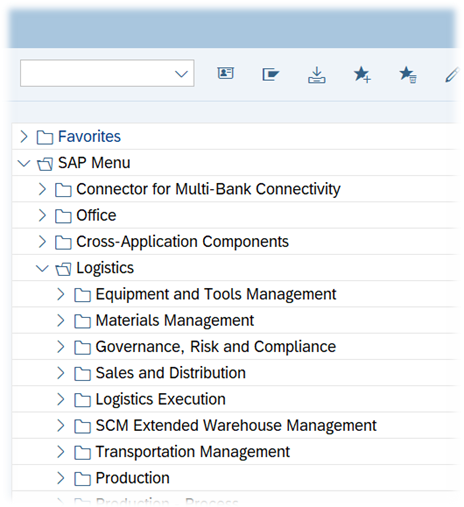
Task: Click the Transportation Management folder icon
Action: click(x=82, y=453)
